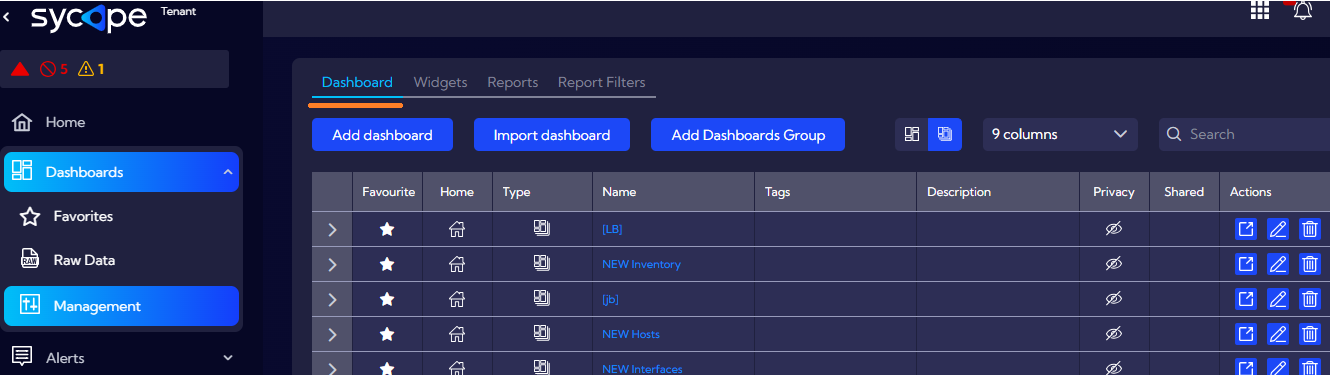Click the Search input field
The height and width of the screenshot is (375, 1330).
point(1245,134)
